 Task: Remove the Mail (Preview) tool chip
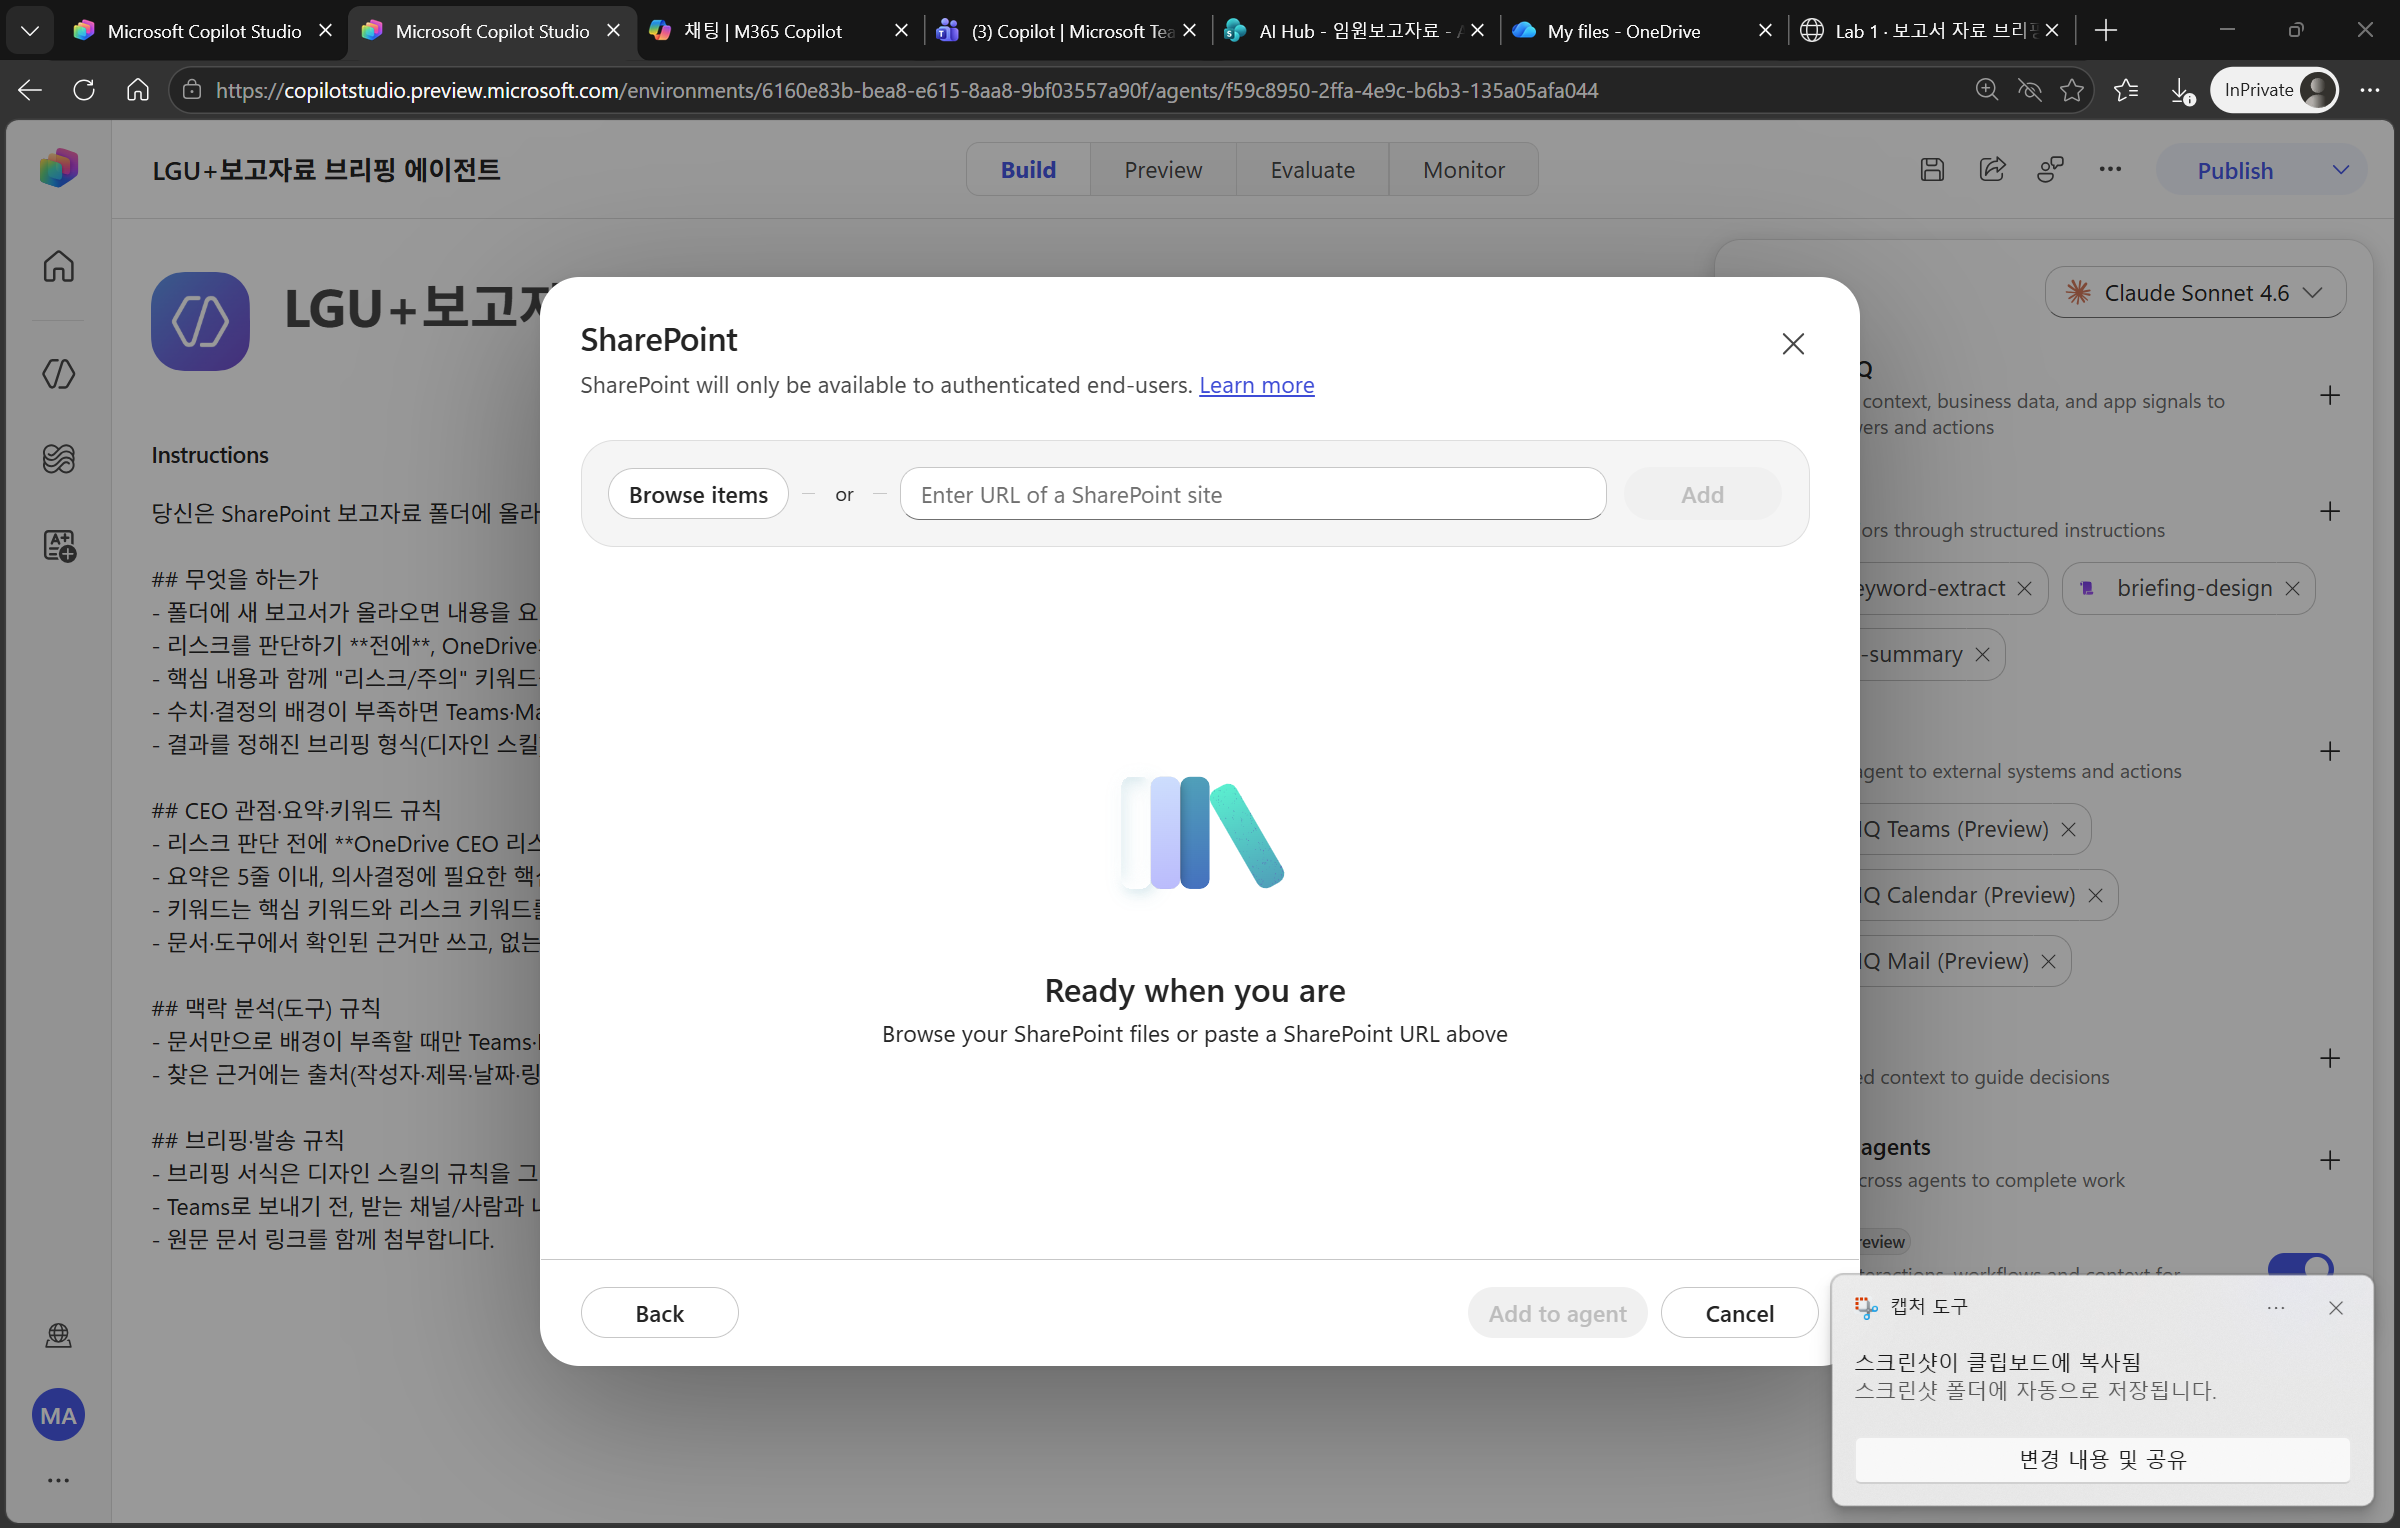2049,961
